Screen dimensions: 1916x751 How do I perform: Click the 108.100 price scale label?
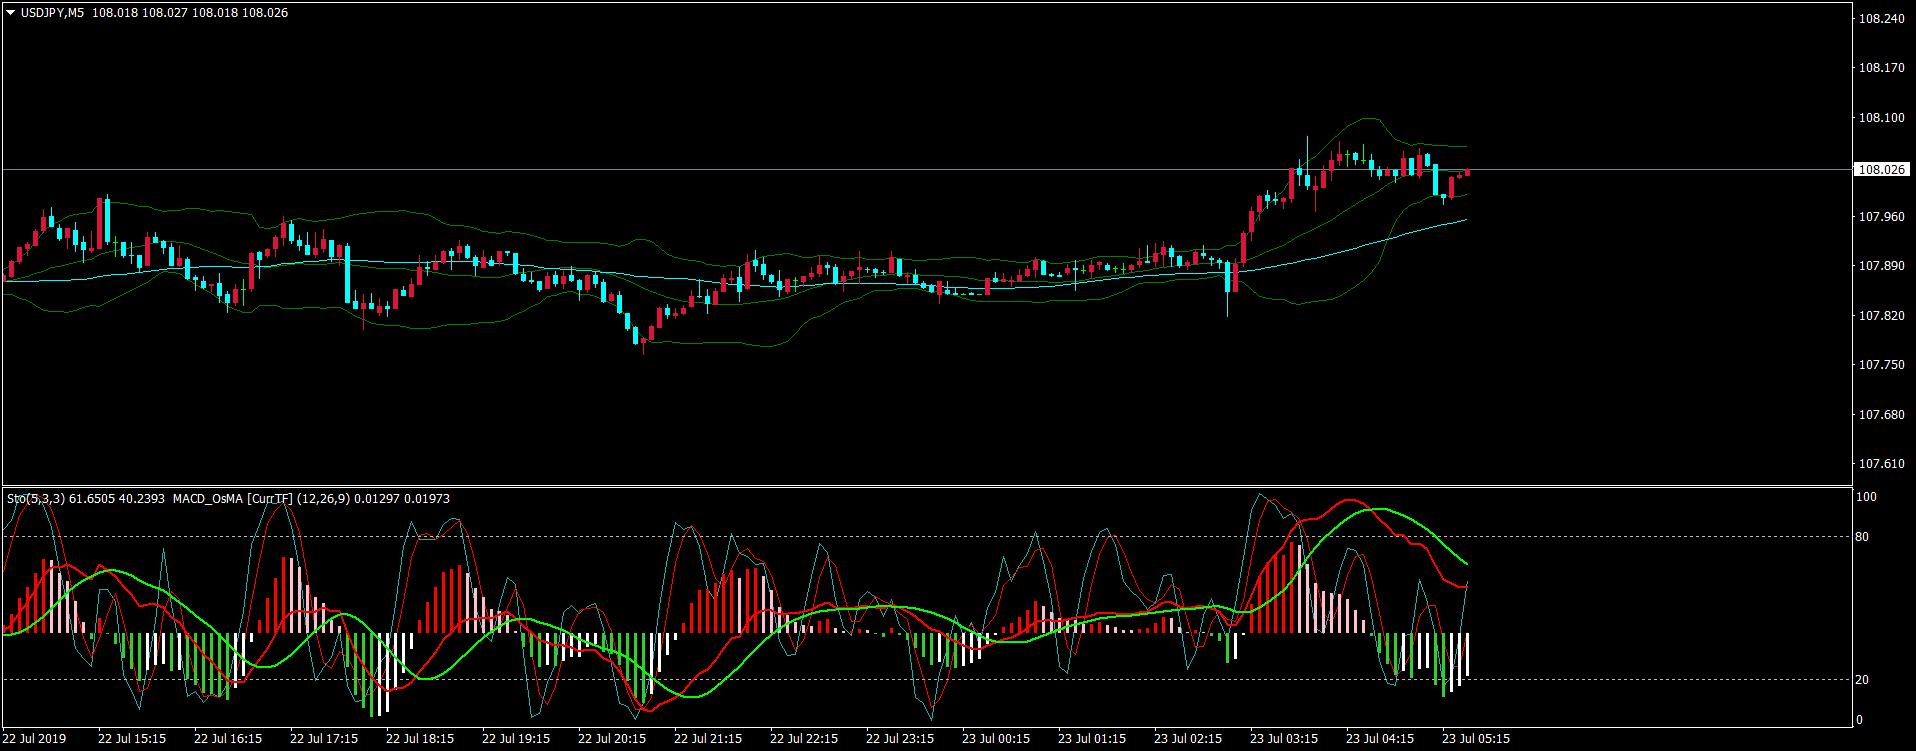click(x=1880, y=117)
